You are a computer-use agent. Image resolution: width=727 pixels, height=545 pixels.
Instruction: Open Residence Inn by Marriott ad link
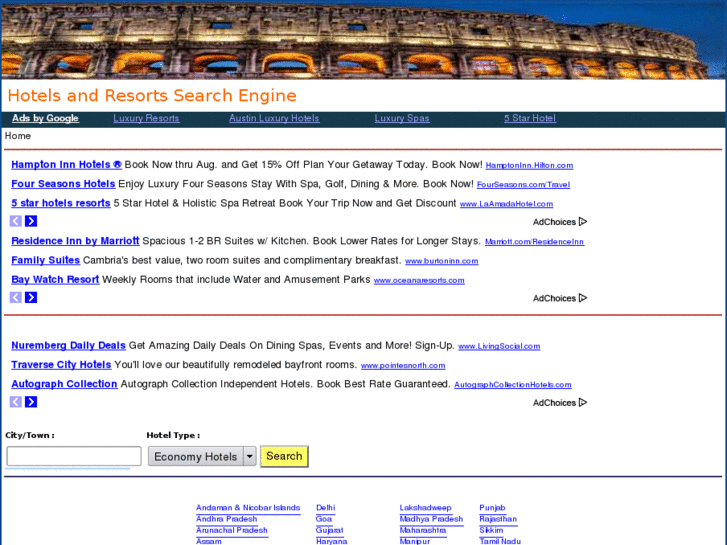[x=75, y=241]
